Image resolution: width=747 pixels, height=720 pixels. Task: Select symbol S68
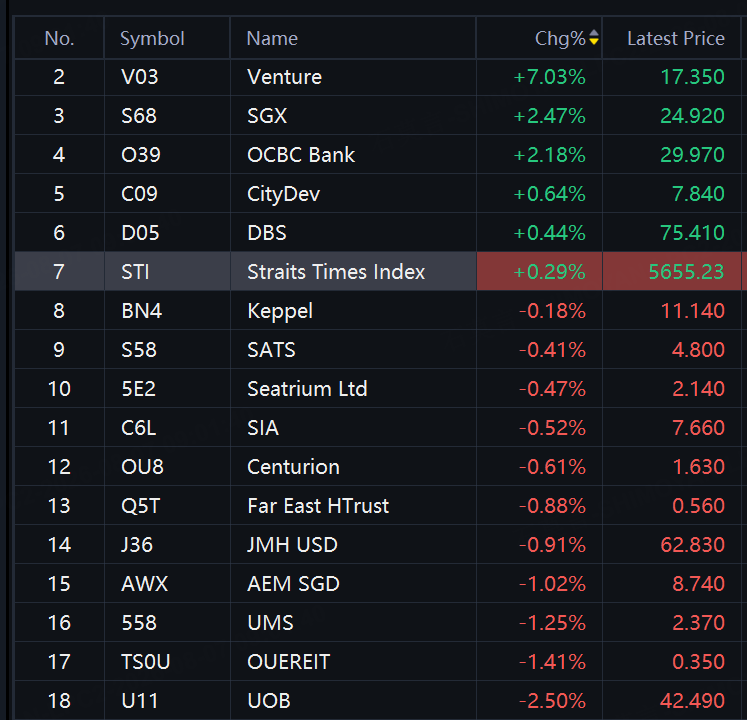[139, 116]
